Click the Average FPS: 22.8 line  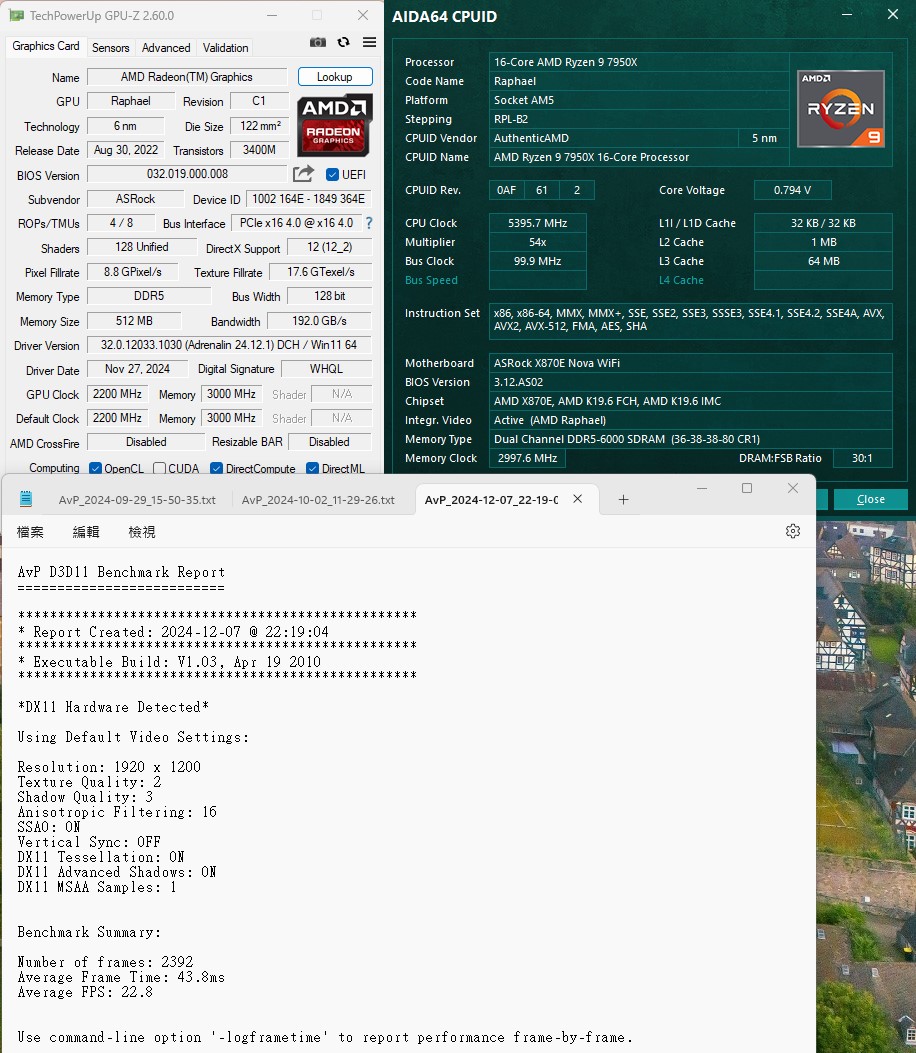(85, 992)
